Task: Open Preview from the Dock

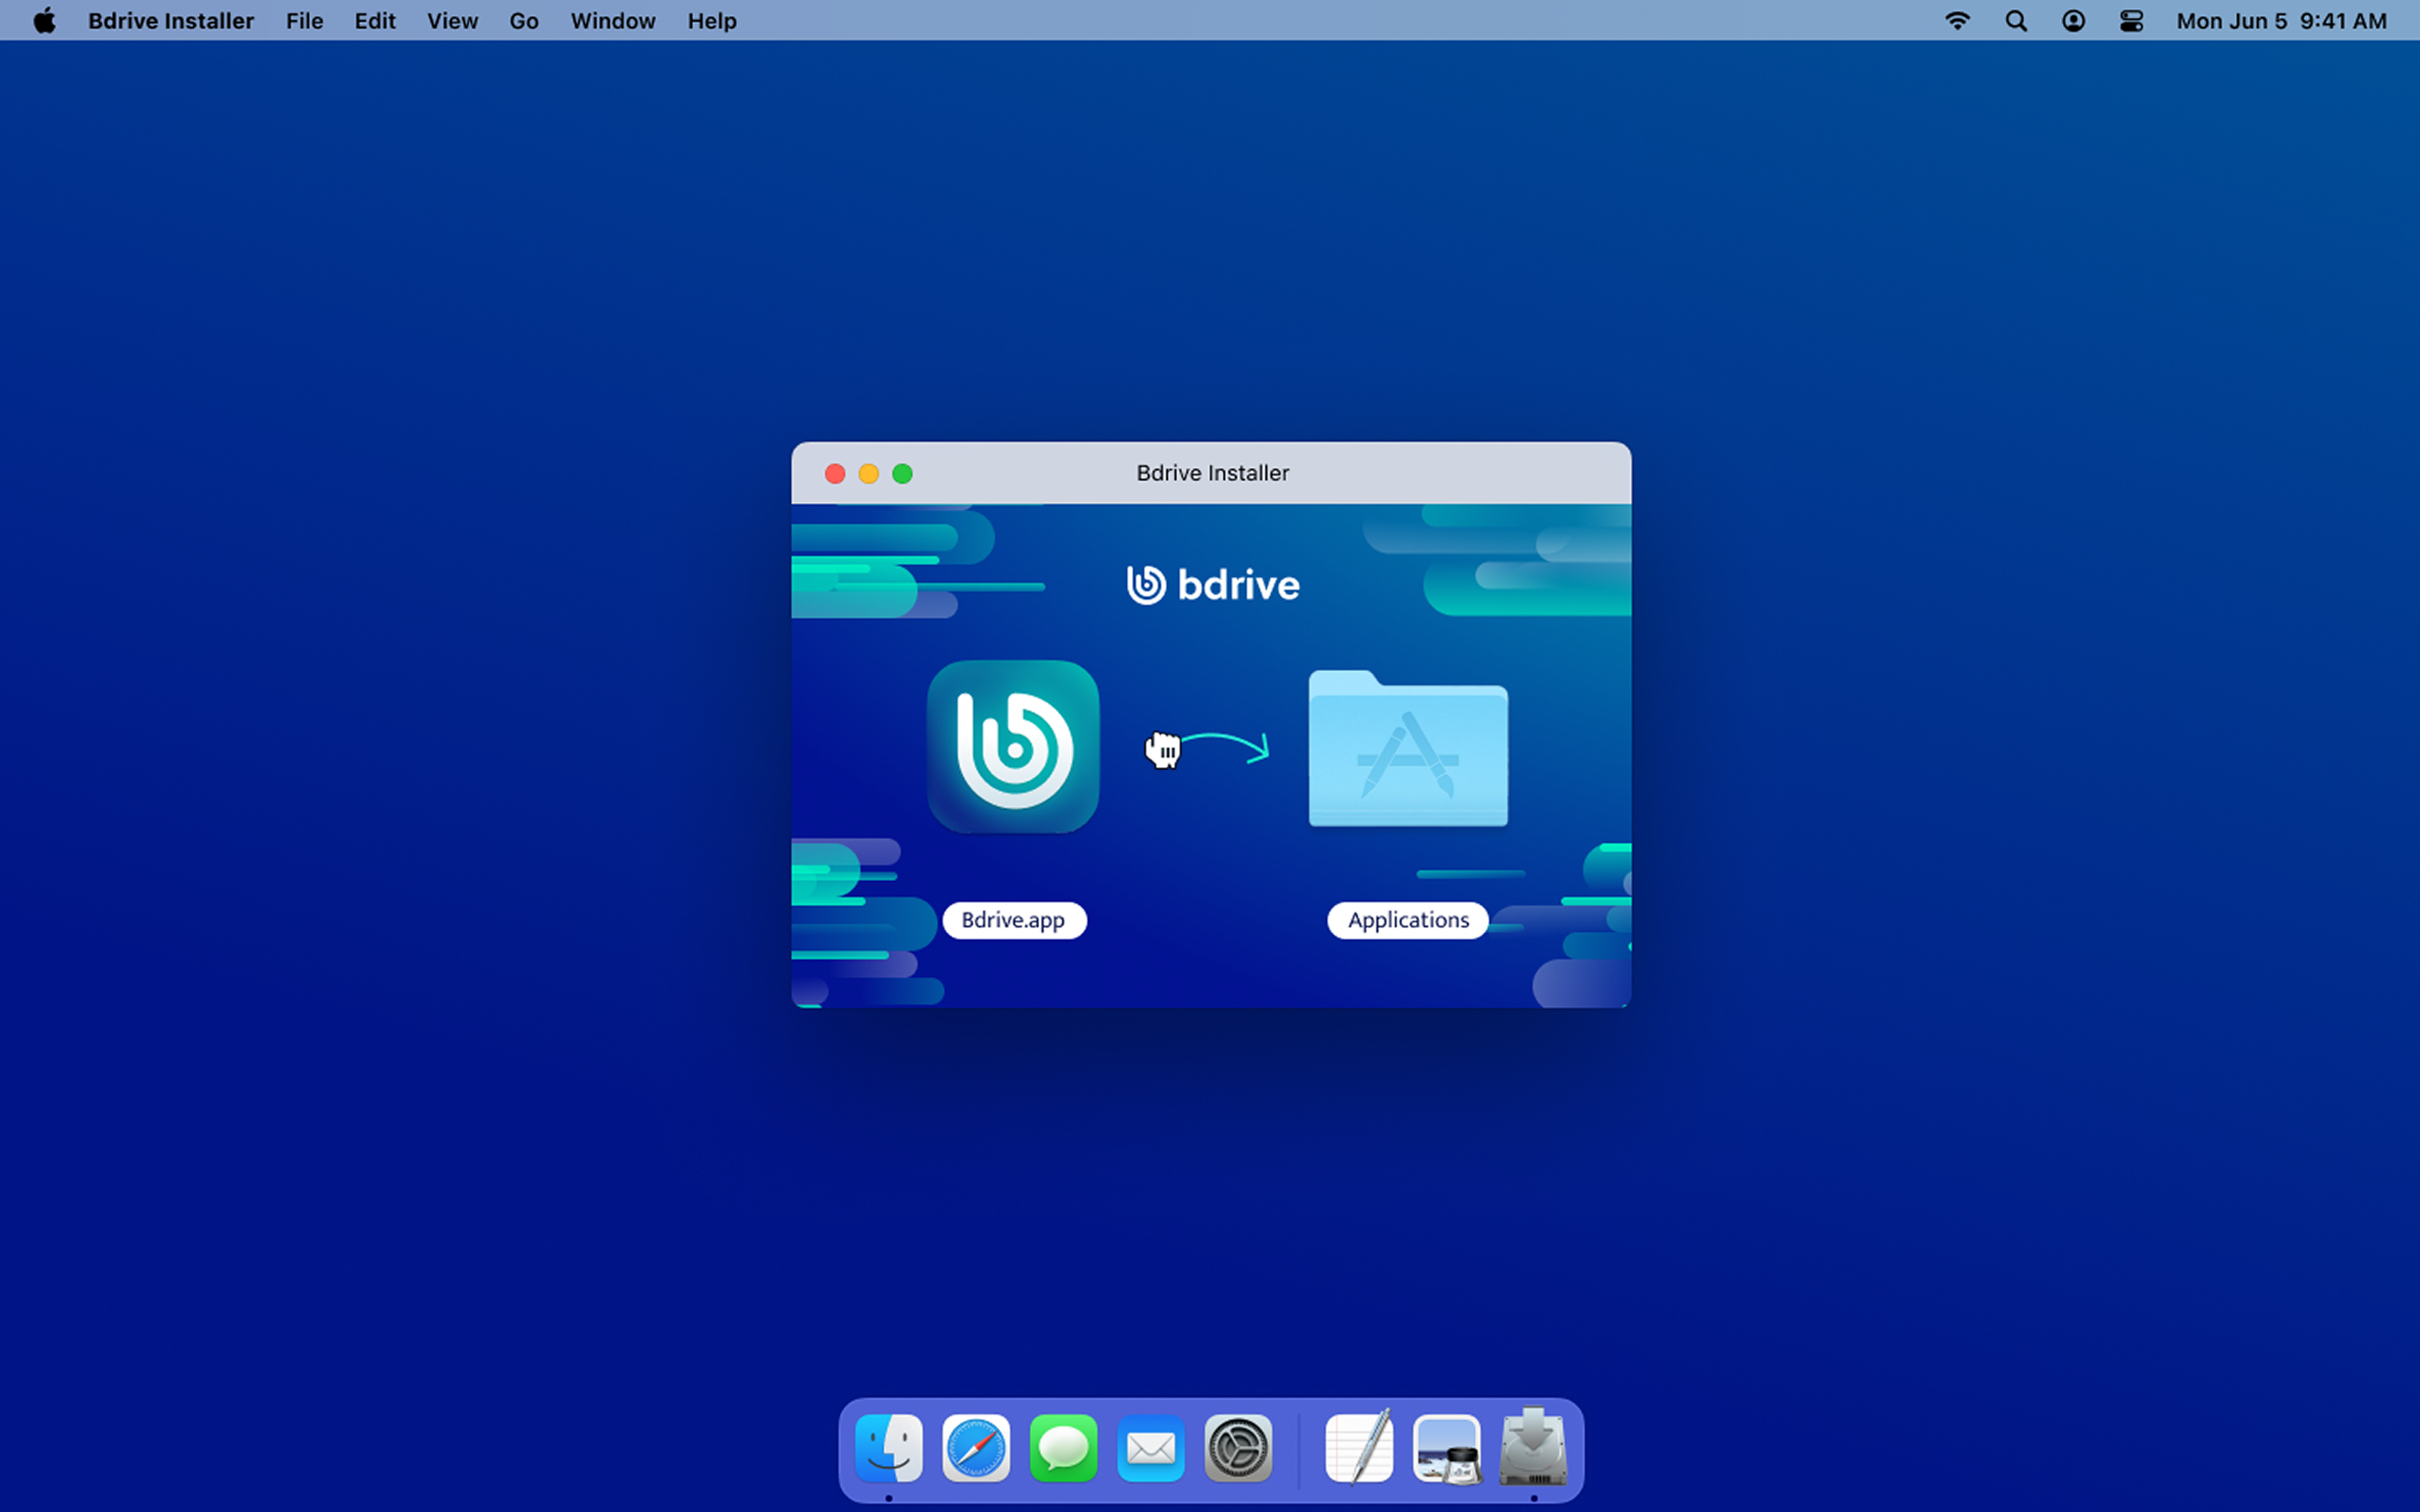Action: click(x=1447, y=1447)
